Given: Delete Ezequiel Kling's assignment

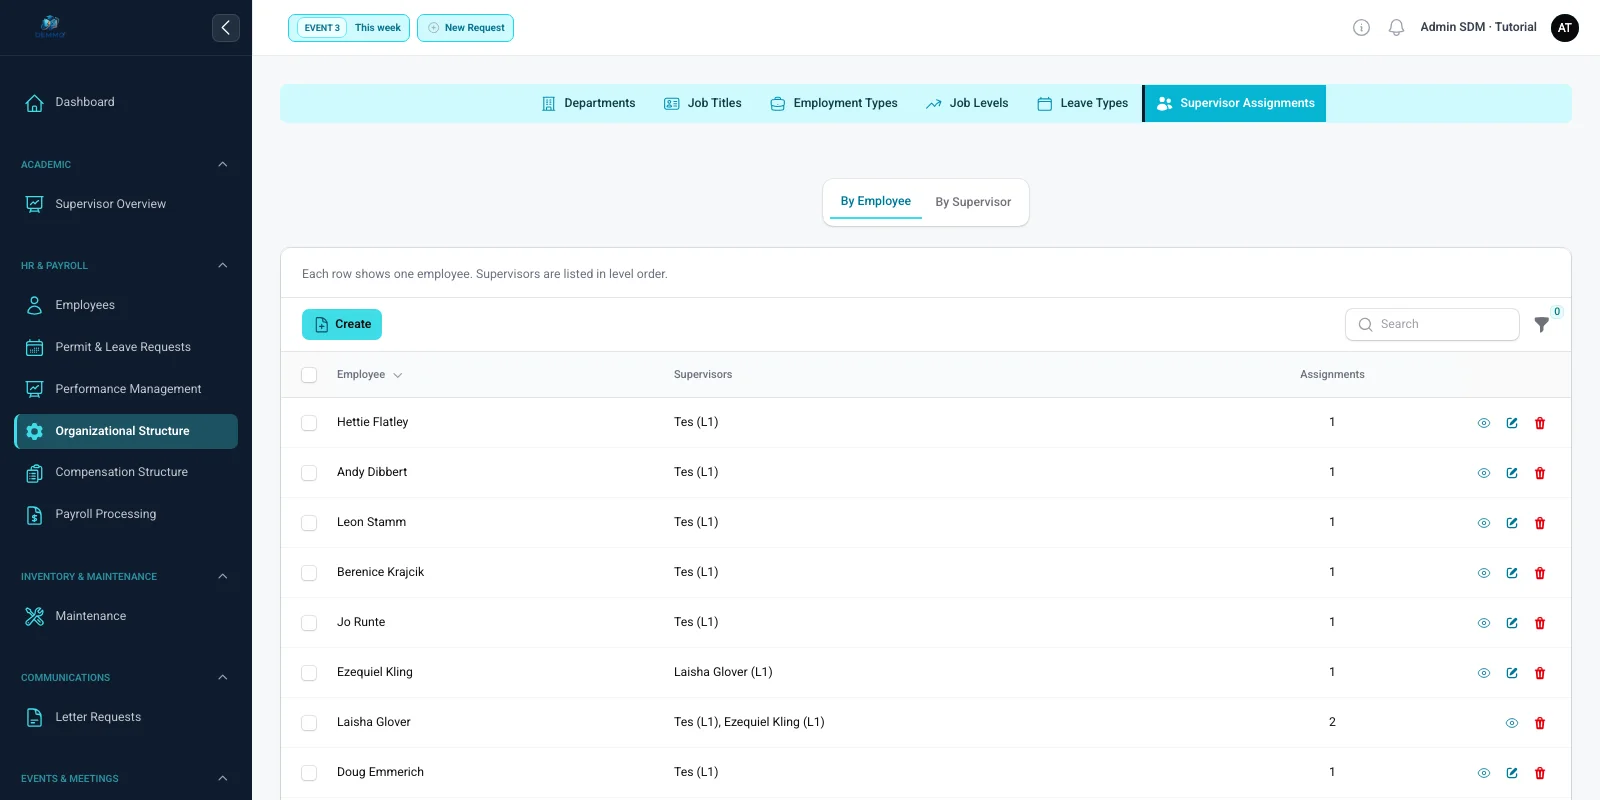Looking at the screenshot, I should 1540,673.
